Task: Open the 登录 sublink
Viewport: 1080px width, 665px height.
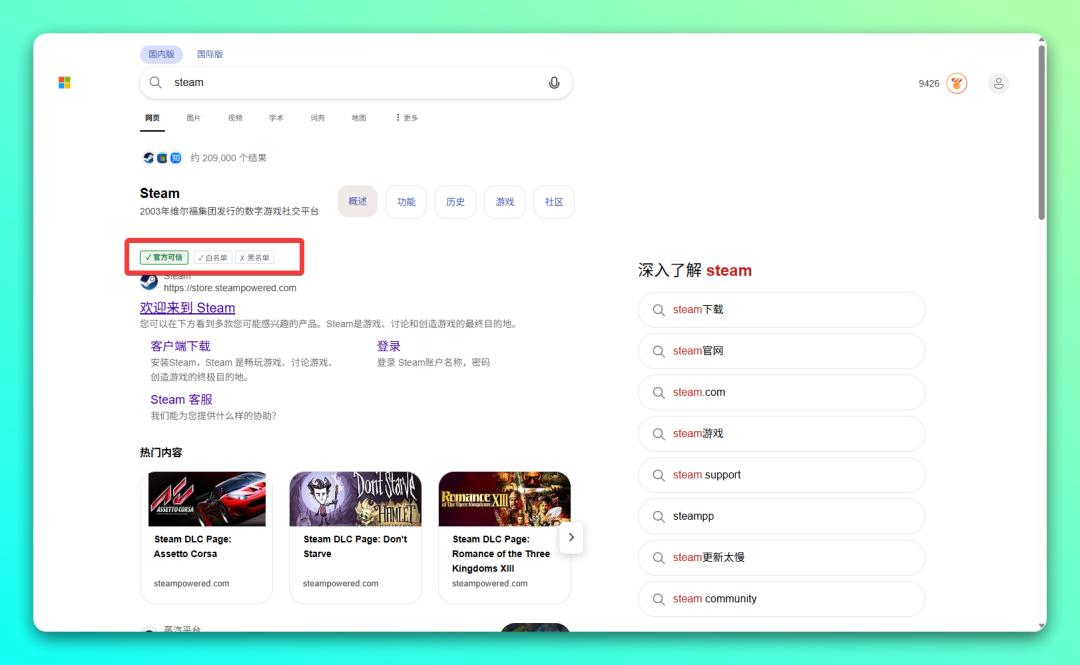Action: pyautogui.click(x=388, y=346)
